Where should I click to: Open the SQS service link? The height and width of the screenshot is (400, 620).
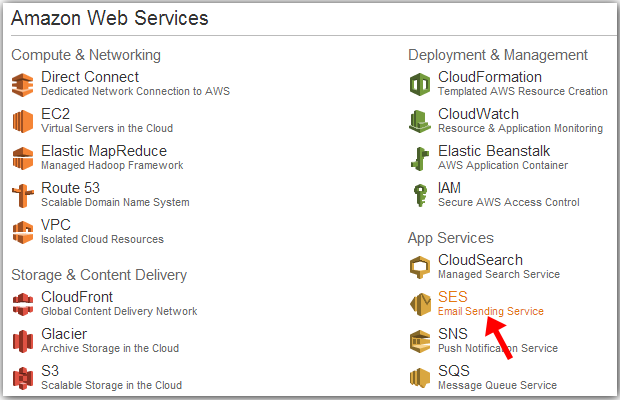pos(454,371)
